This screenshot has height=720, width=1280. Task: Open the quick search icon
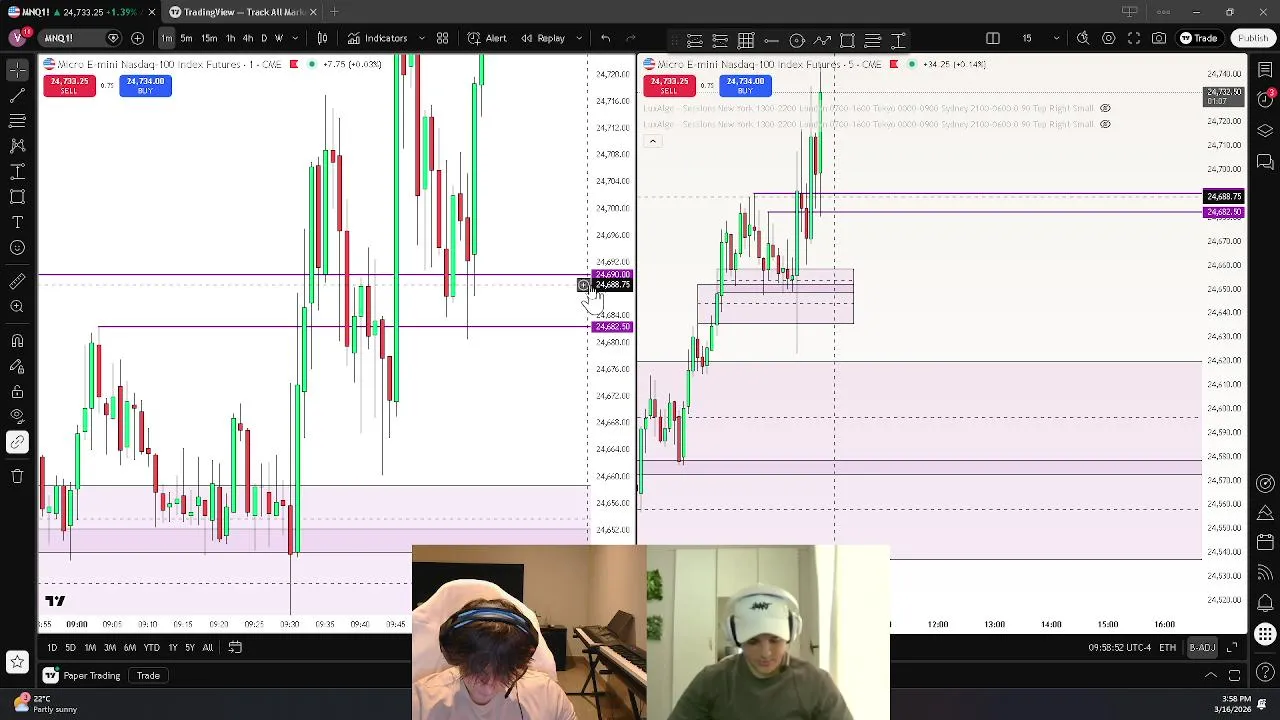tap(1083, 38)
